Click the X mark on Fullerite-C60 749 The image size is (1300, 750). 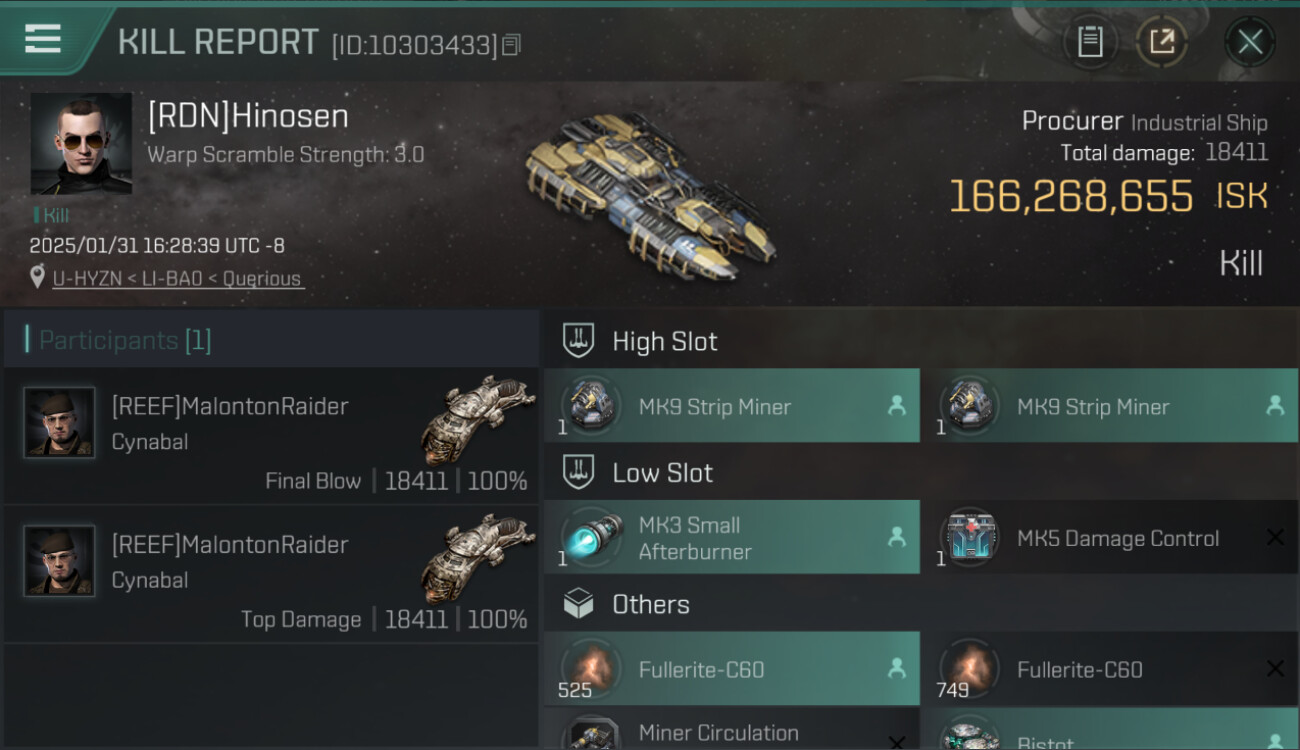point(1275,669)
